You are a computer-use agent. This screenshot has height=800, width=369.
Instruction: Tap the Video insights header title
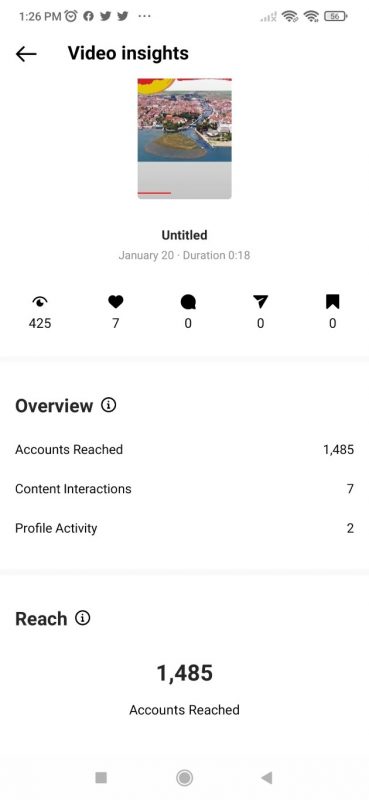pos(128,53)
